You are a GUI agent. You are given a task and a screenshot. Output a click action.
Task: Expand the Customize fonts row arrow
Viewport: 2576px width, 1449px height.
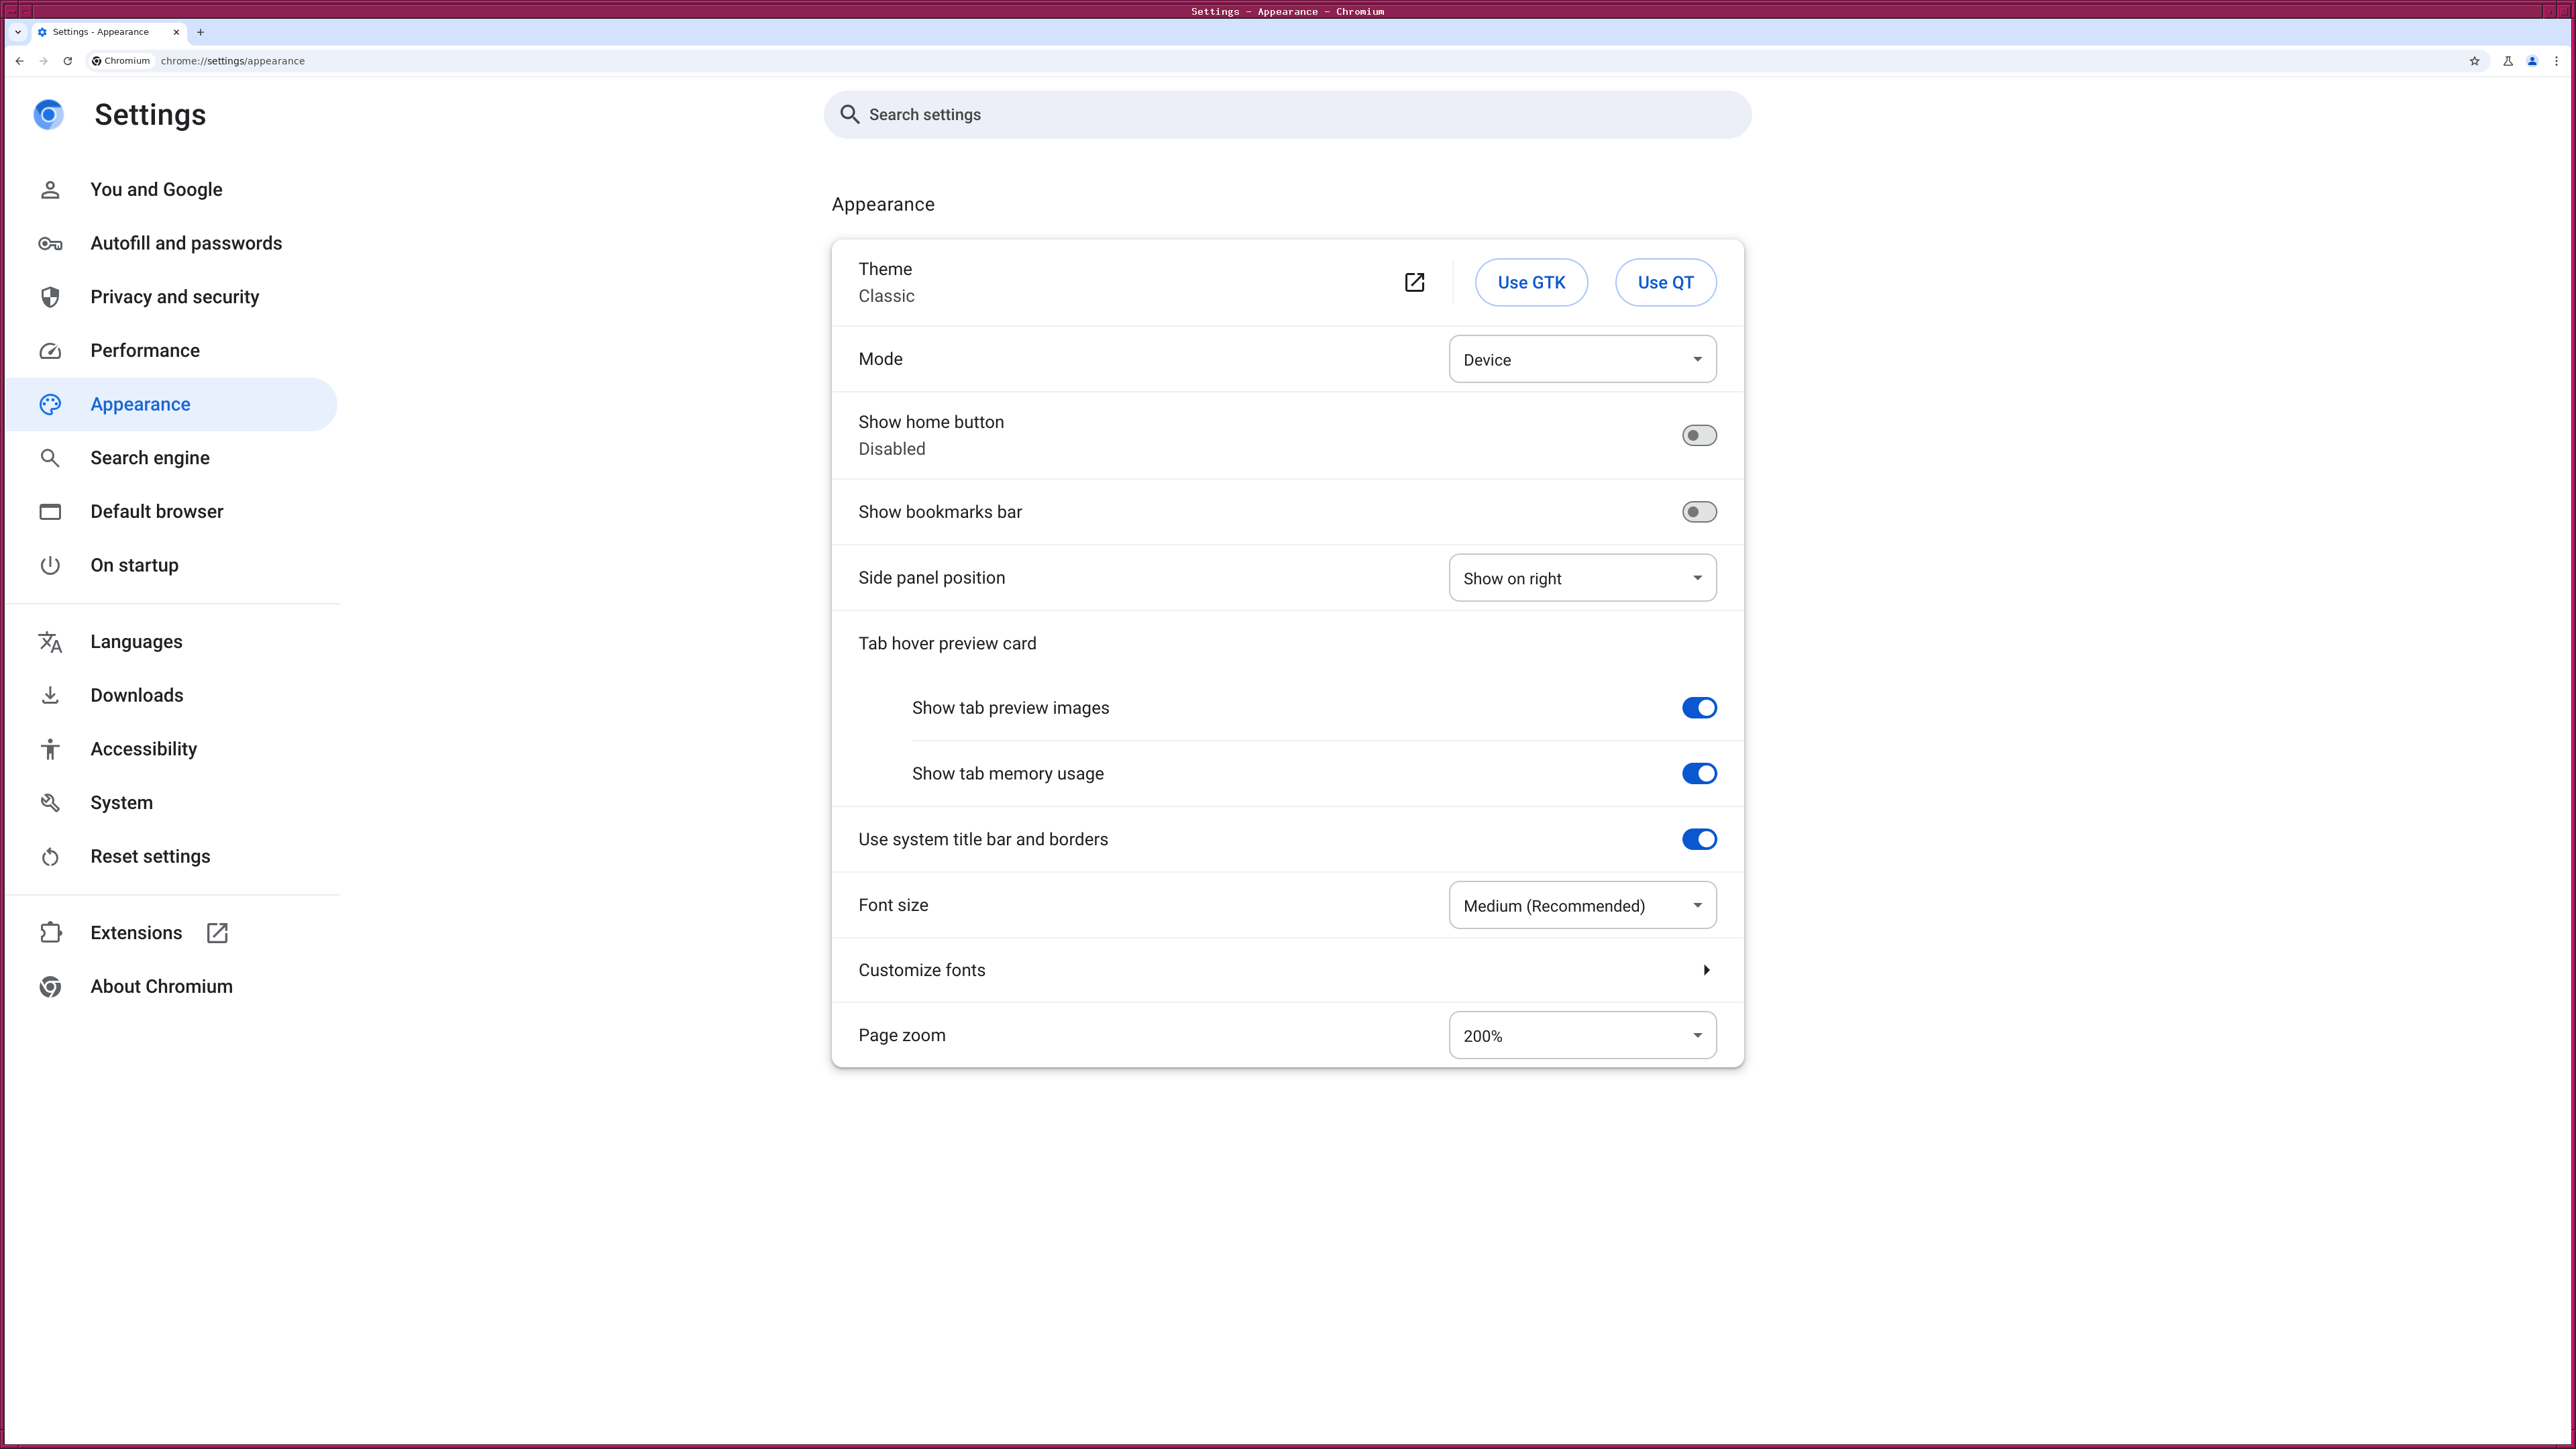1706,970
